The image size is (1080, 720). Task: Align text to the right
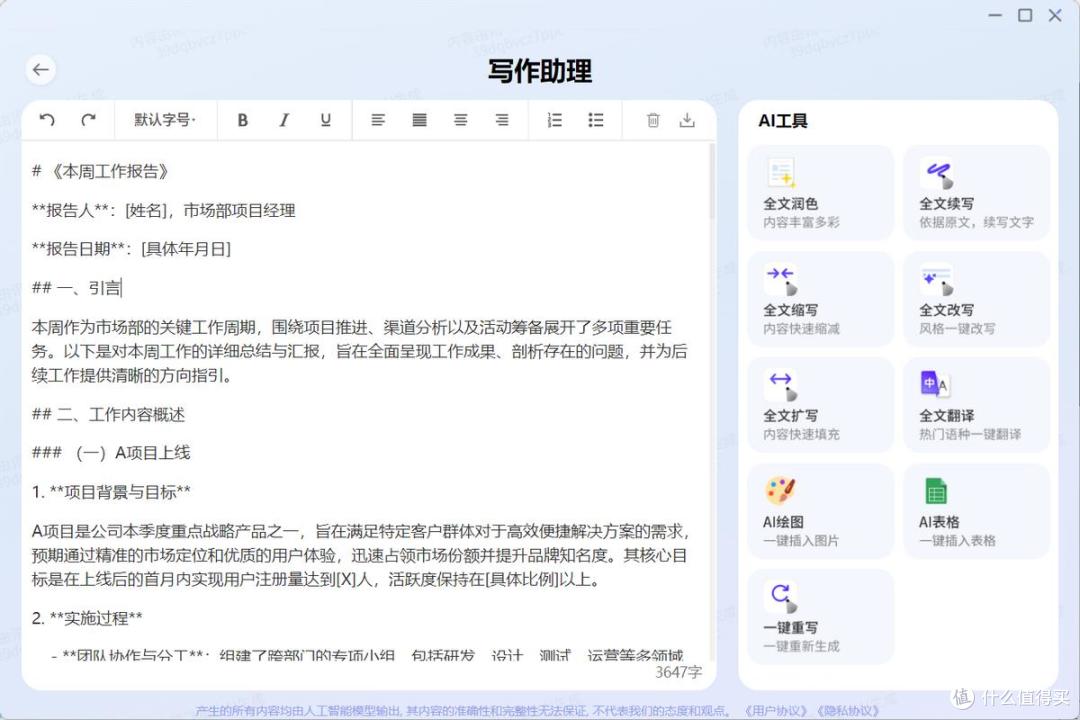point(502,120)
